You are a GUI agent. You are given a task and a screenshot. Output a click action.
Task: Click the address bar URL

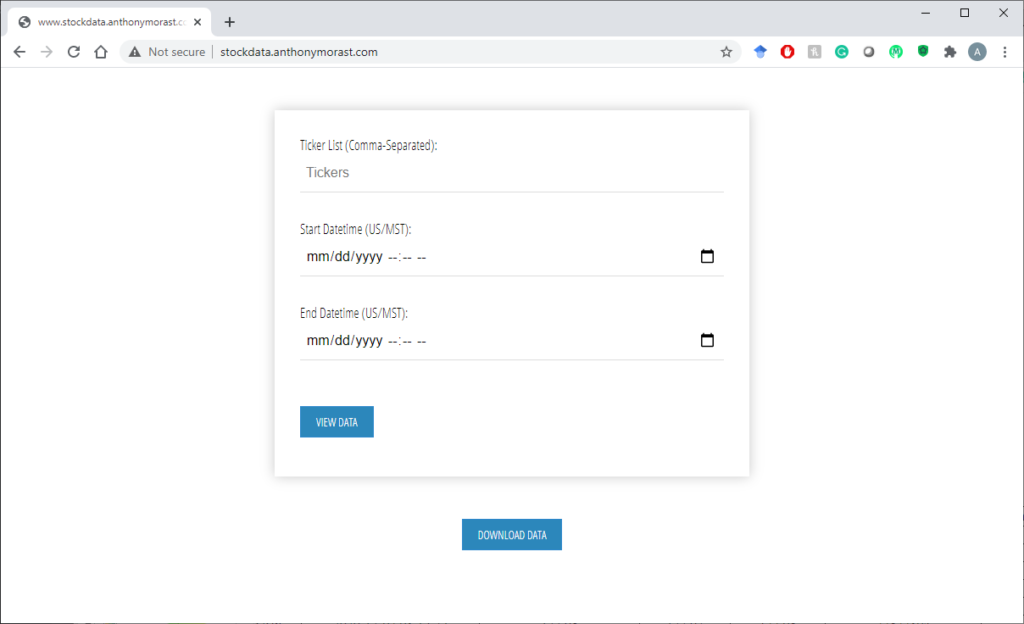point(298,52)
